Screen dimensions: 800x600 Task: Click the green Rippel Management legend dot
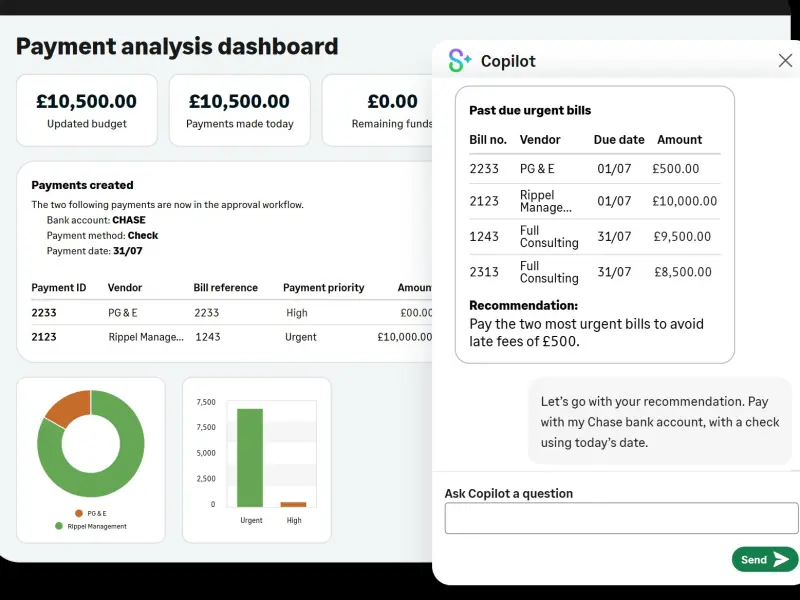(59, 526)
